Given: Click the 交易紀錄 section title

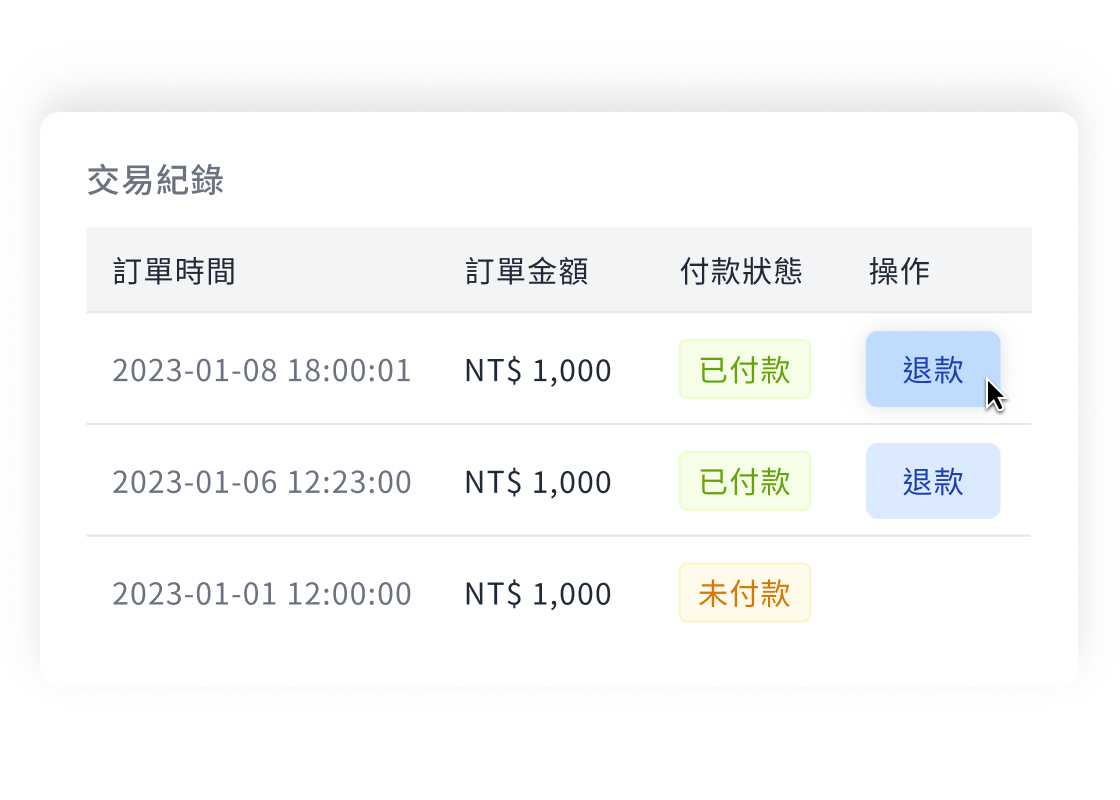Looking at the screenshot, I should click(x=155, y=181).
